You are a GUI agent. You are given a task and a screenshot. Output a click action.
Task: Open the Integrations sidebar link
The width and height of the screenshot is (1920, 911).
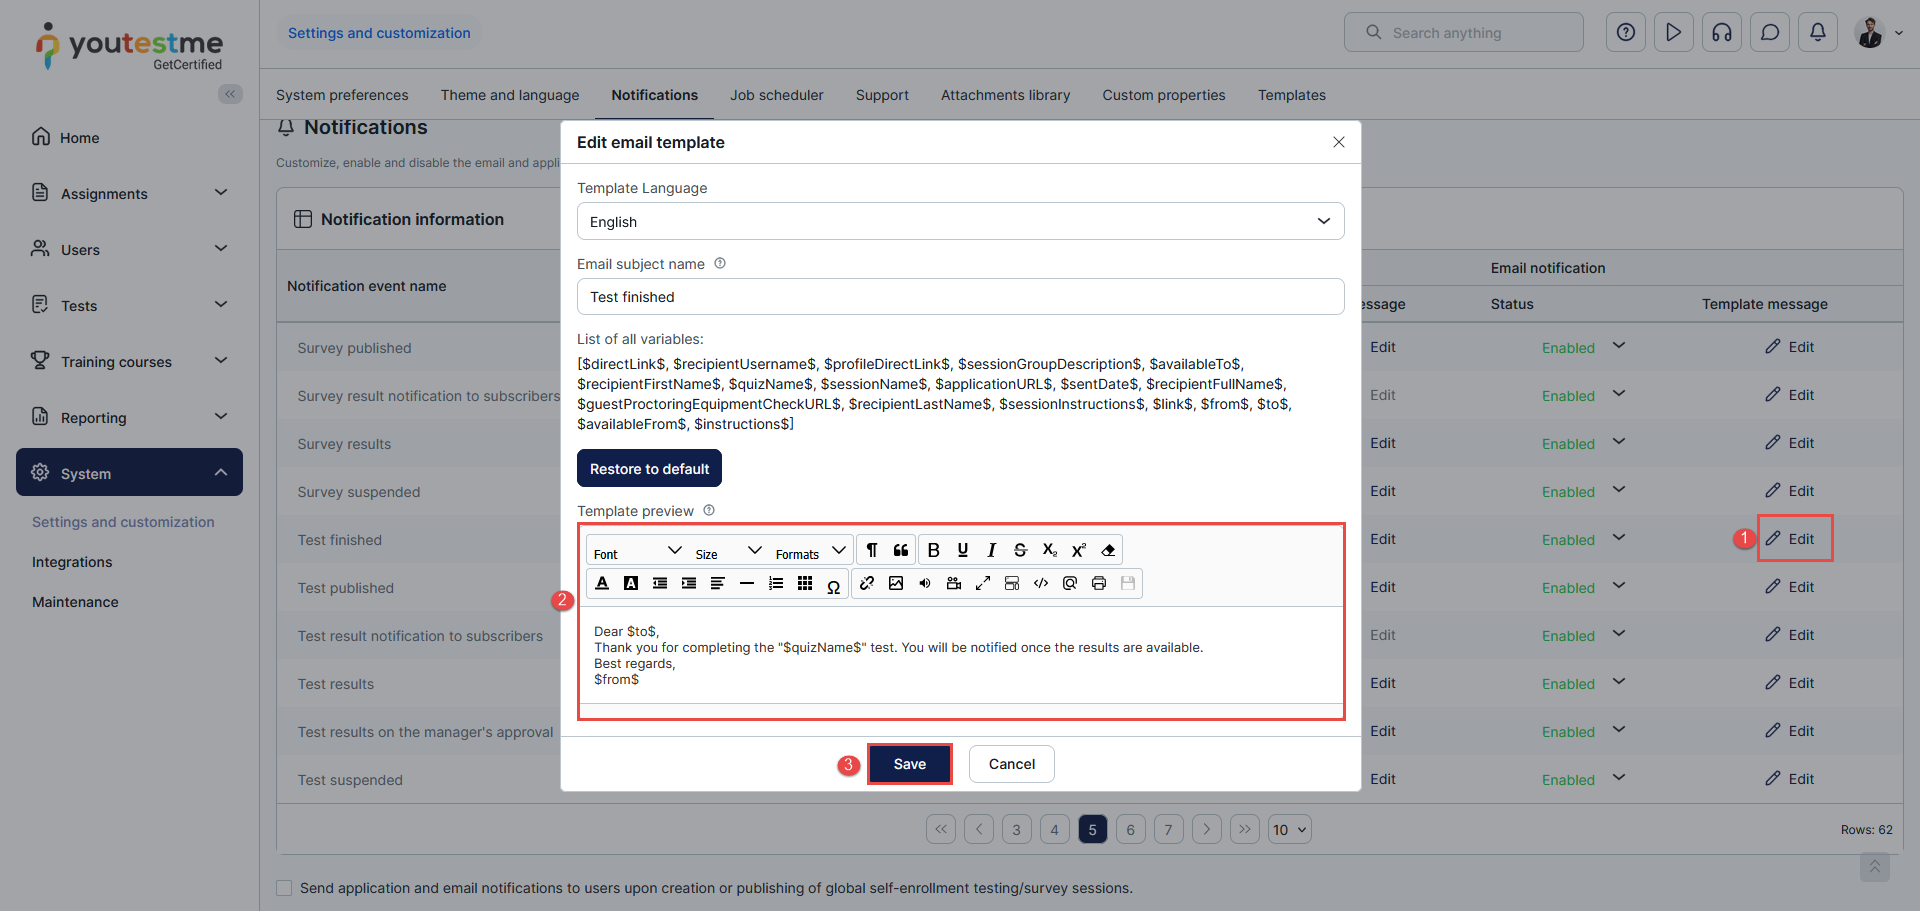point(72,562)
